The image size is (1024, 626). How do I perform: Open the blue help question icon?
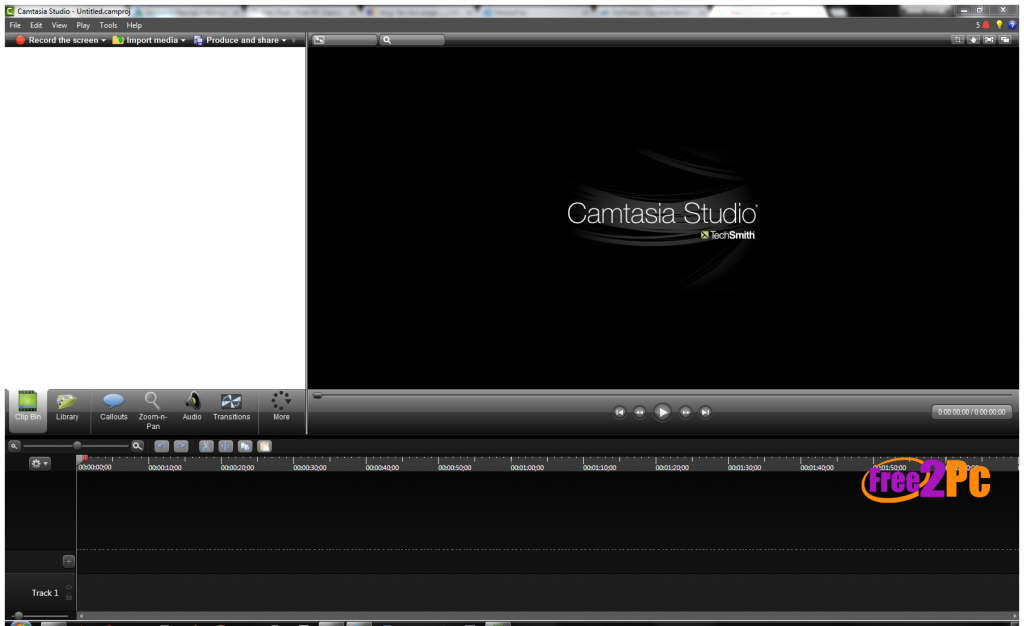click(x=1012, y=25)
